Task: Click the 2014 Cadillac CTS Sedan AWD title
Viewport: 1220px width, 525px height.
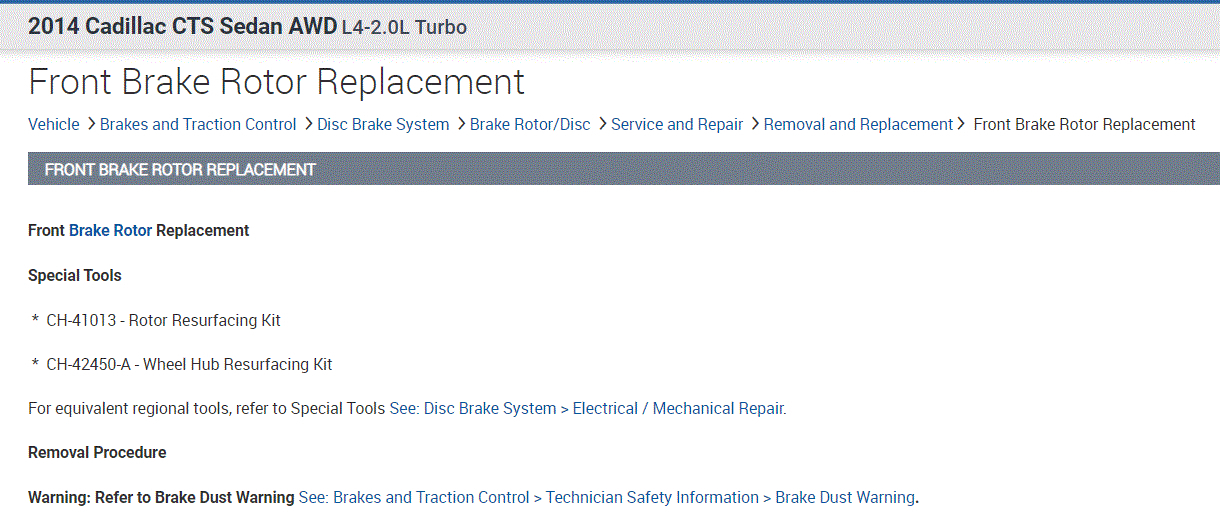Action: 182,27
